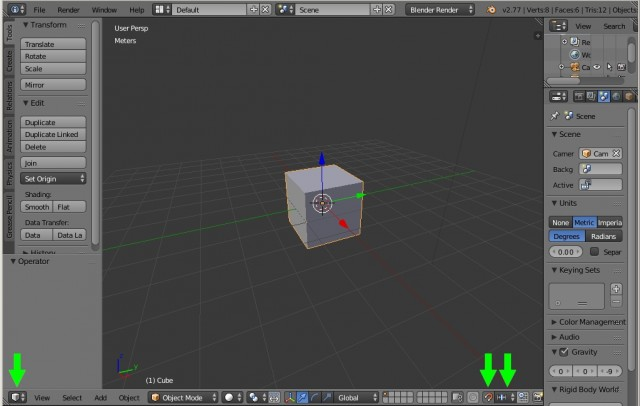Viewport: 640px width, 406px height.
Task: Switch to Render Layers properties tab
Action: tap(591, 96)
